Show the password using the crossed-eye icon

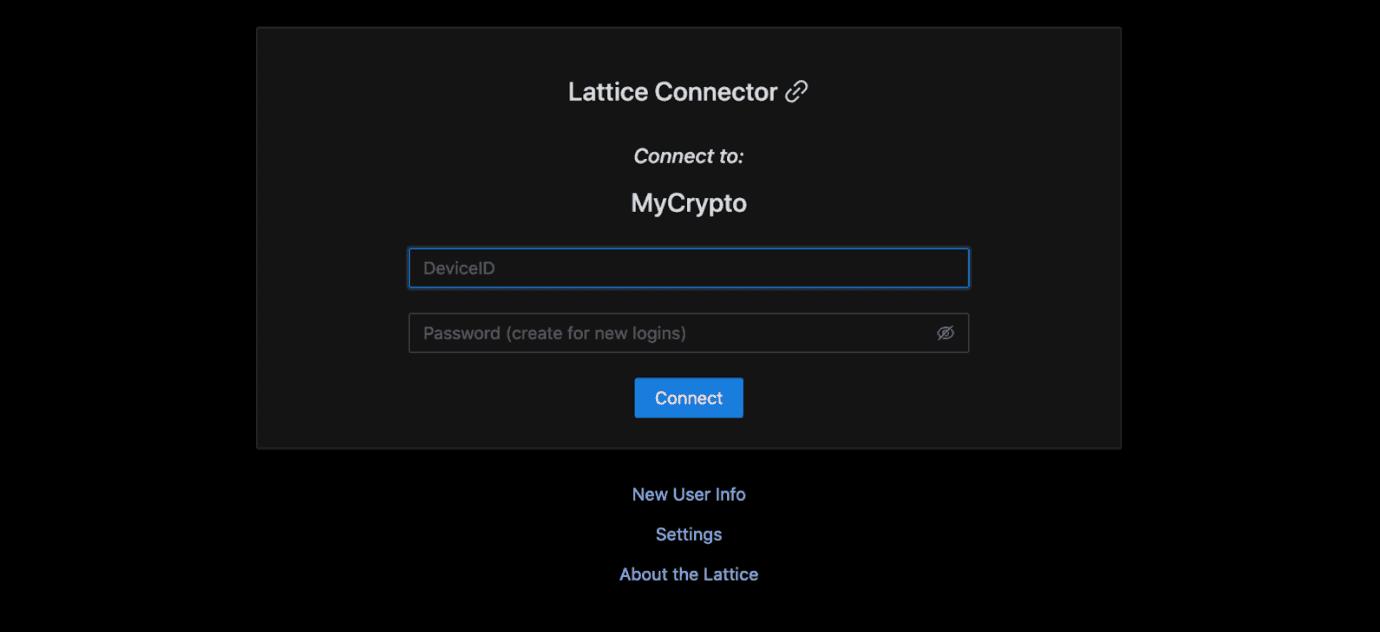945,333
